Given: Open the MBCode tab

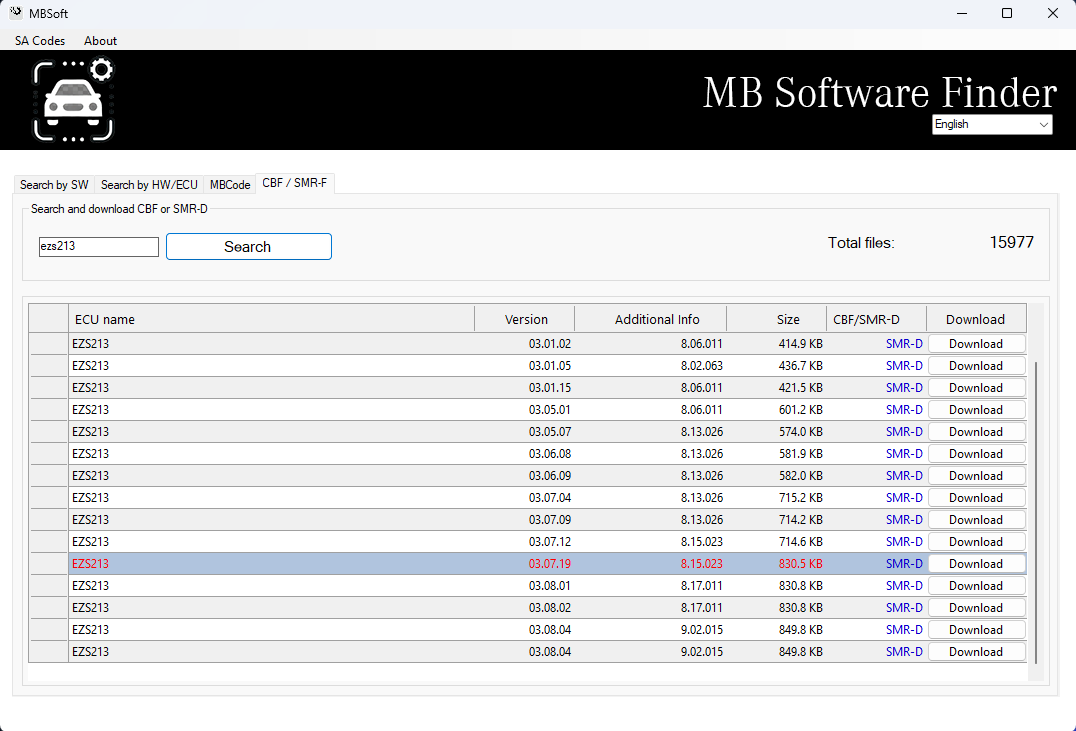Looking at the screenshot, I should tap(229, 184).
